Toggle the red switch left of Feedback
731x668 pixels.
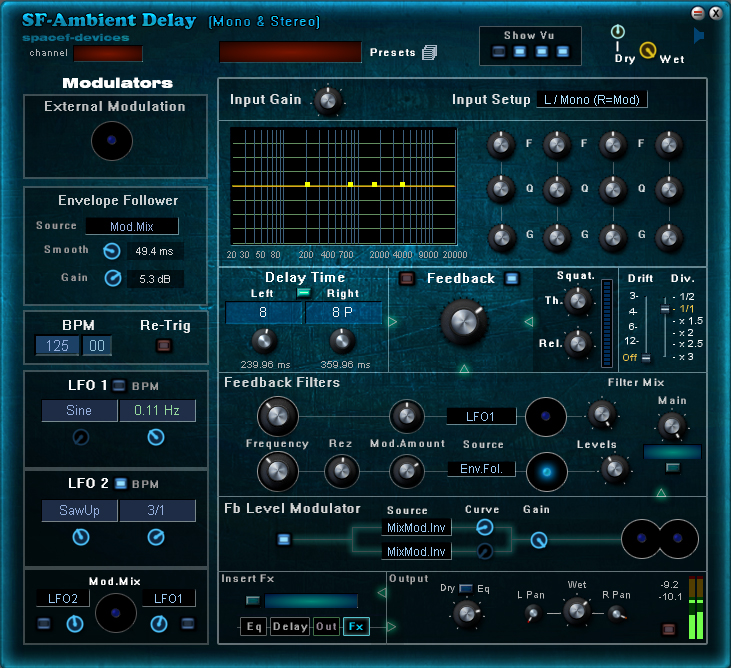pyautogui.click(x=407, y=279)
